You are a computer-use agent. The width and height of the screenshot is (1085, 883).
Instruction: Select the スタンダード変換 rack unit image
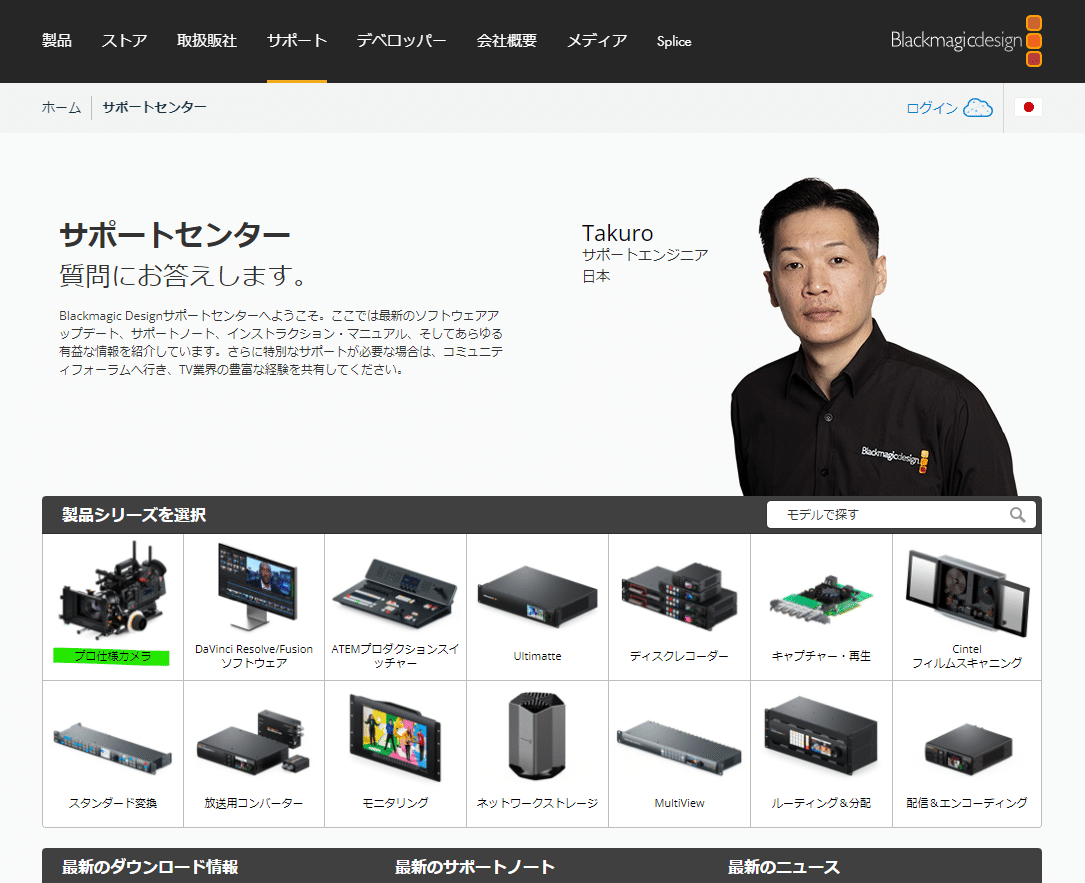tap(113, 747)
